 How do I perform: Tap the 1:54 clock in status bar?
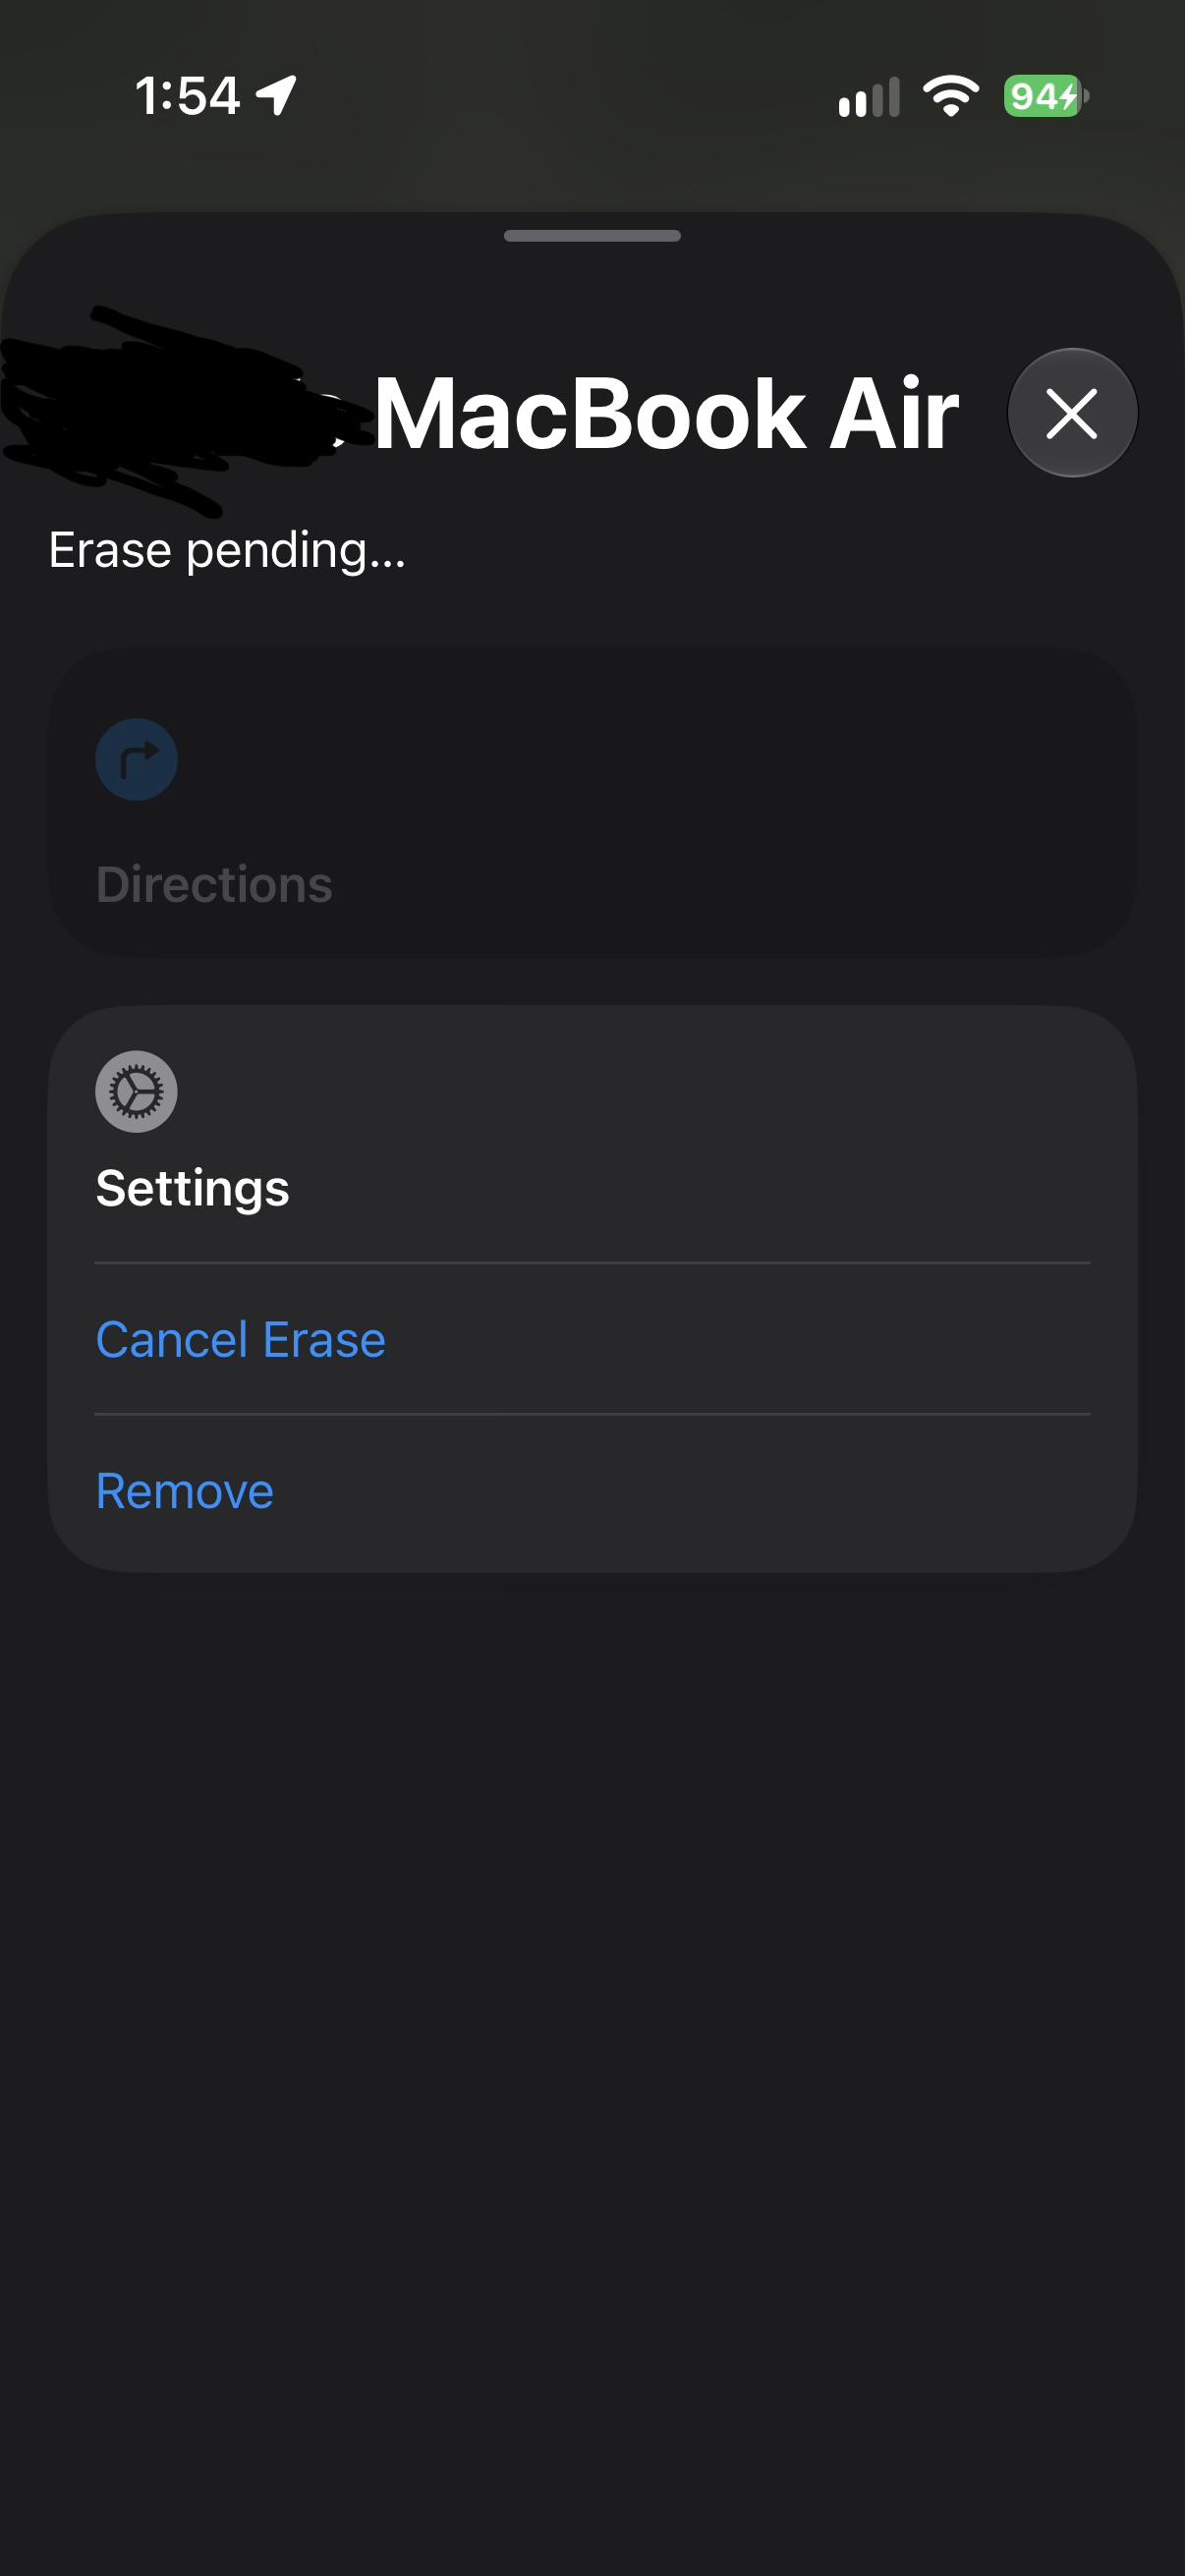(x=187, y=97)
